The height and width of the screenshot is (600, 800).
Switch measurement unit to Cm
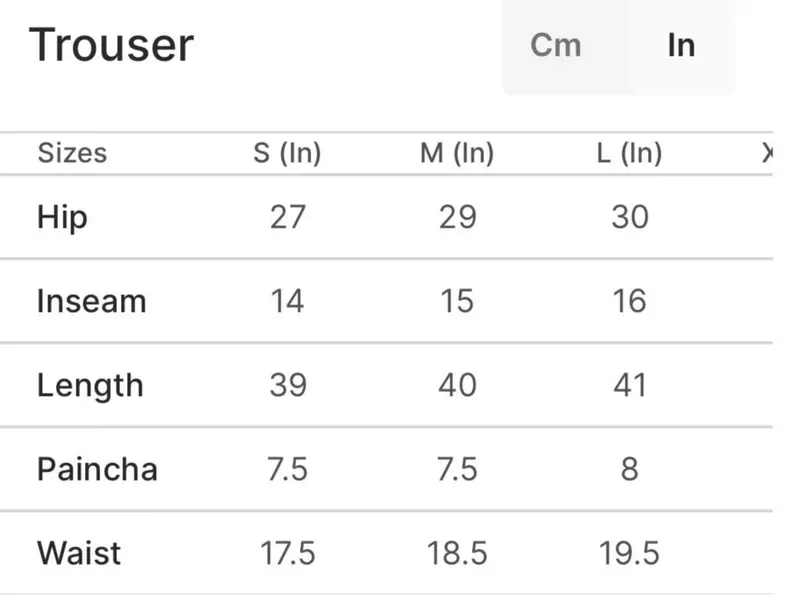pyautogui.click(x=556, y=46)
